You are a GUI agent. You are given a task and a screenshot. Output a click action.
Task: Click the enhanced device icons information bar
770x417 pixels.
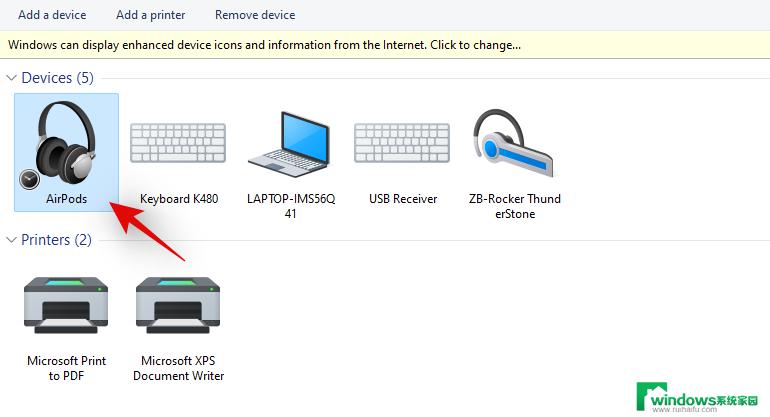pos(385,45)
